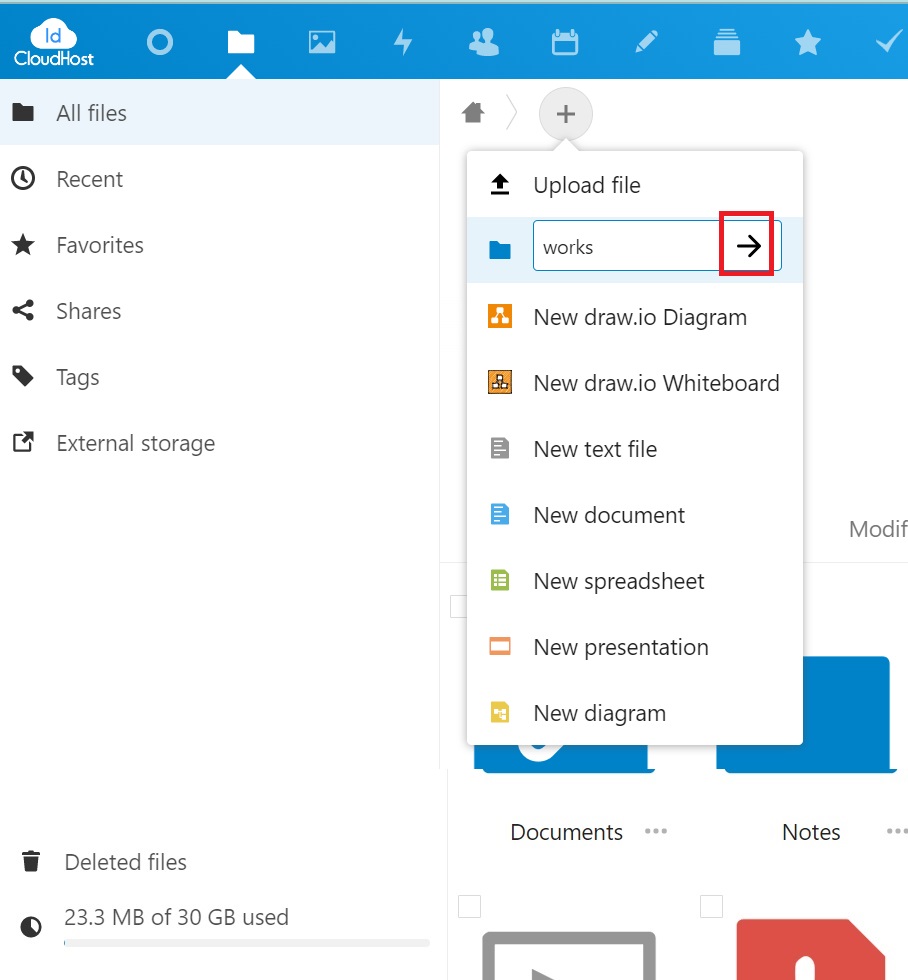Open the Calendar app icon
This screenshot has width=908, height=980.
pos(564,41)
